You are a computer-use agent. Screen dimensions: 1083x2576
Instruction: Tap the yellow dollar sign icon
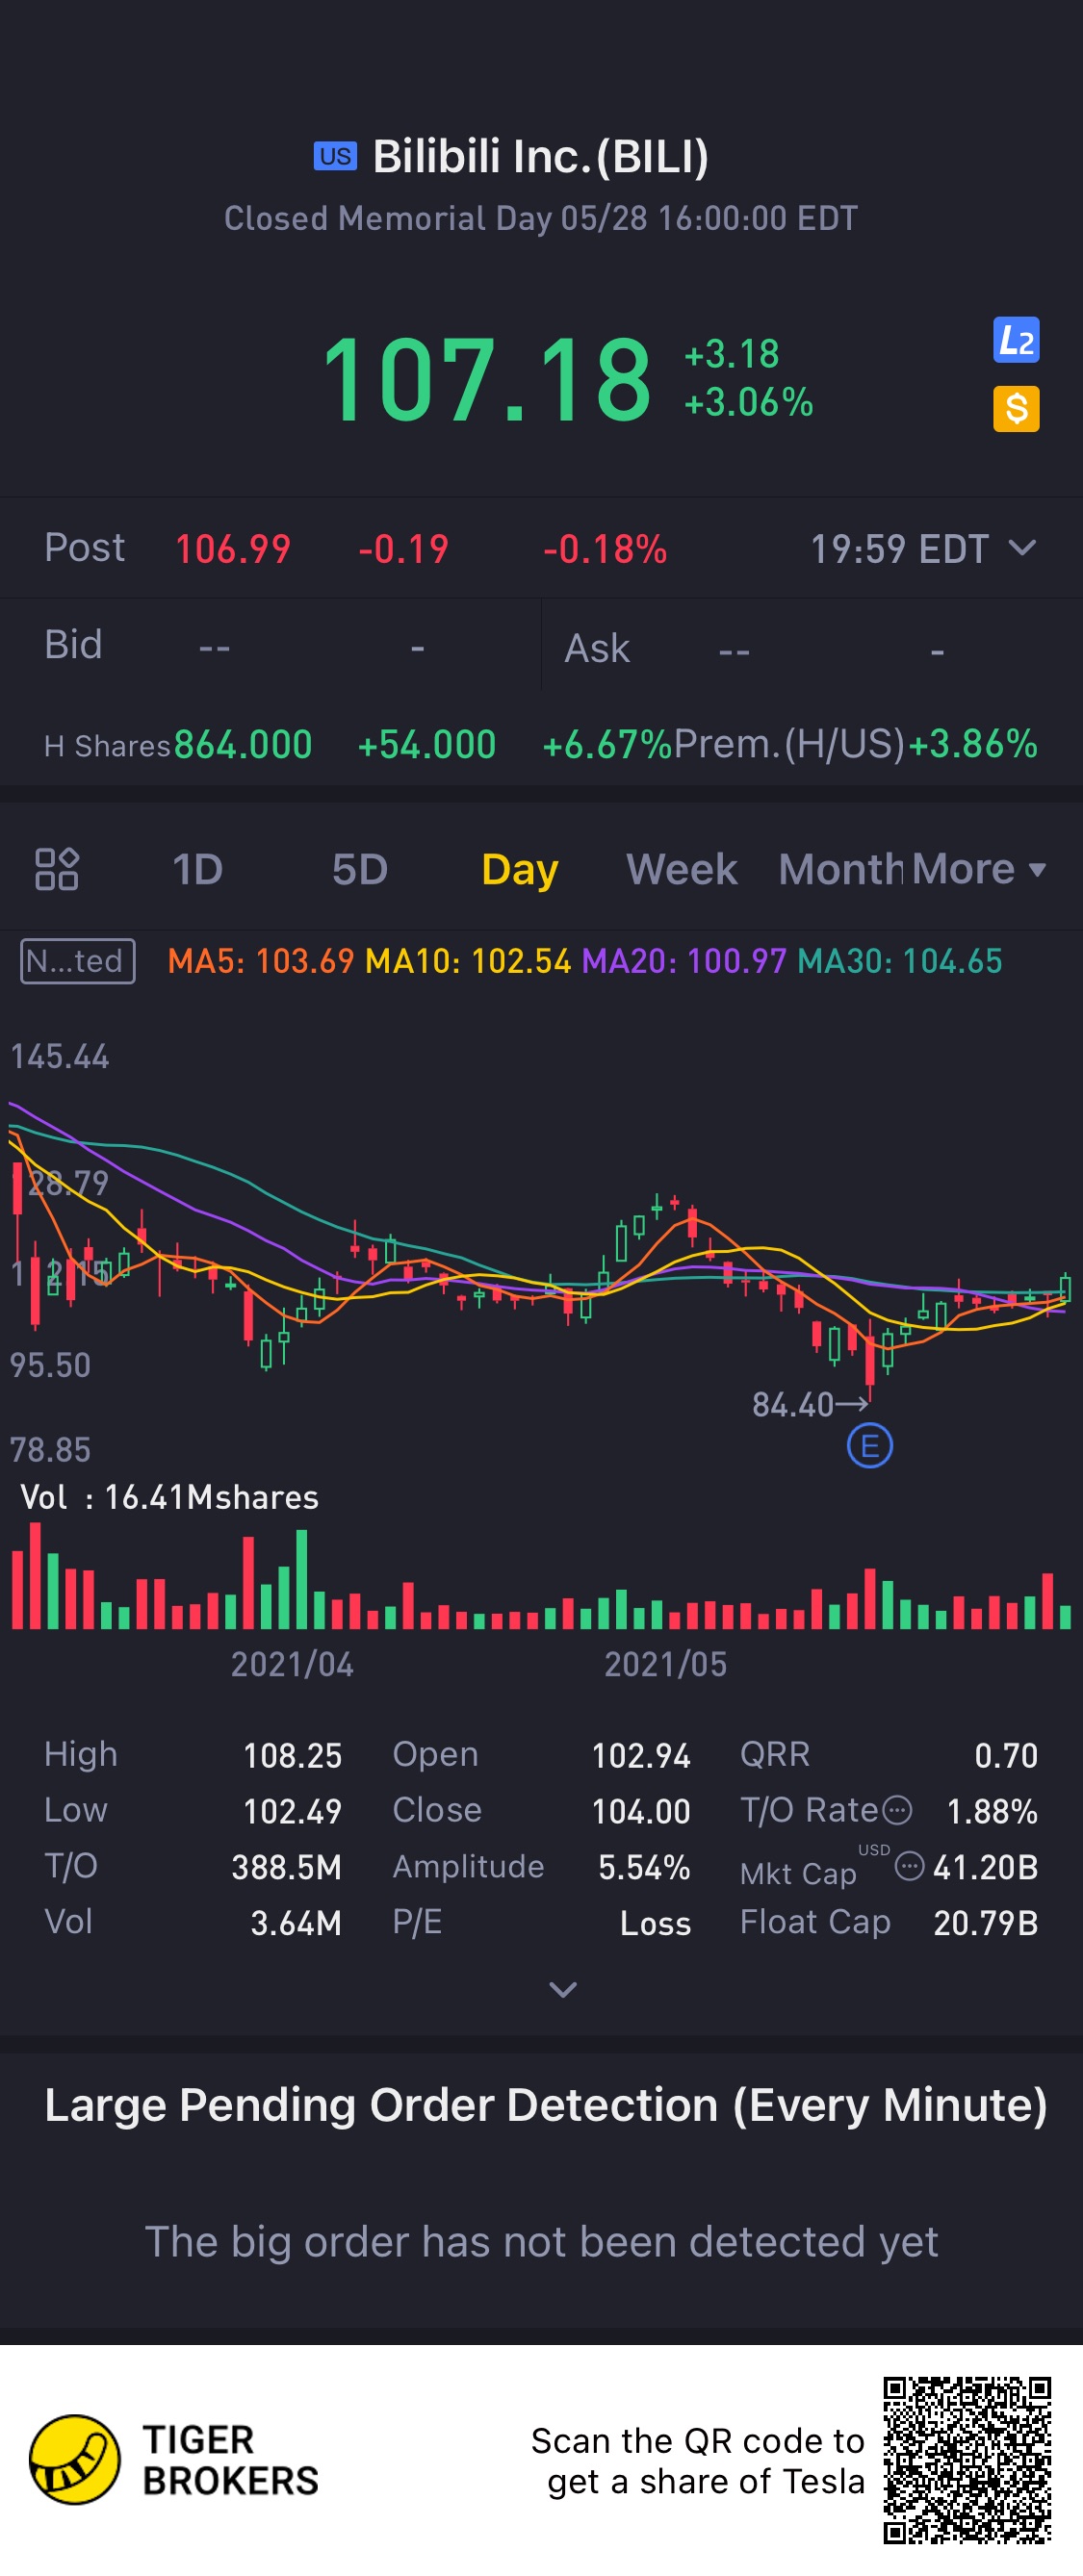click(x=1016, y=409)
